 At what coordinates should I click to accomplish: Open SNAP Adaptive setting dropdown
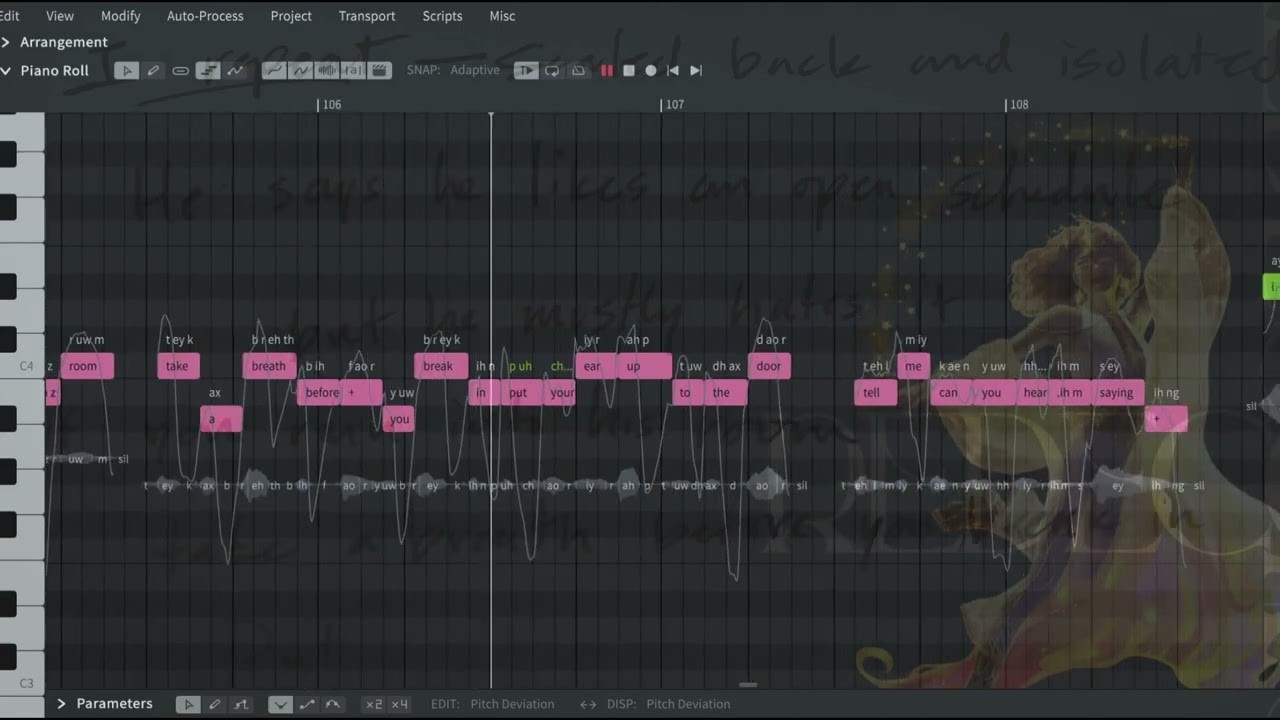click(475, 70)
